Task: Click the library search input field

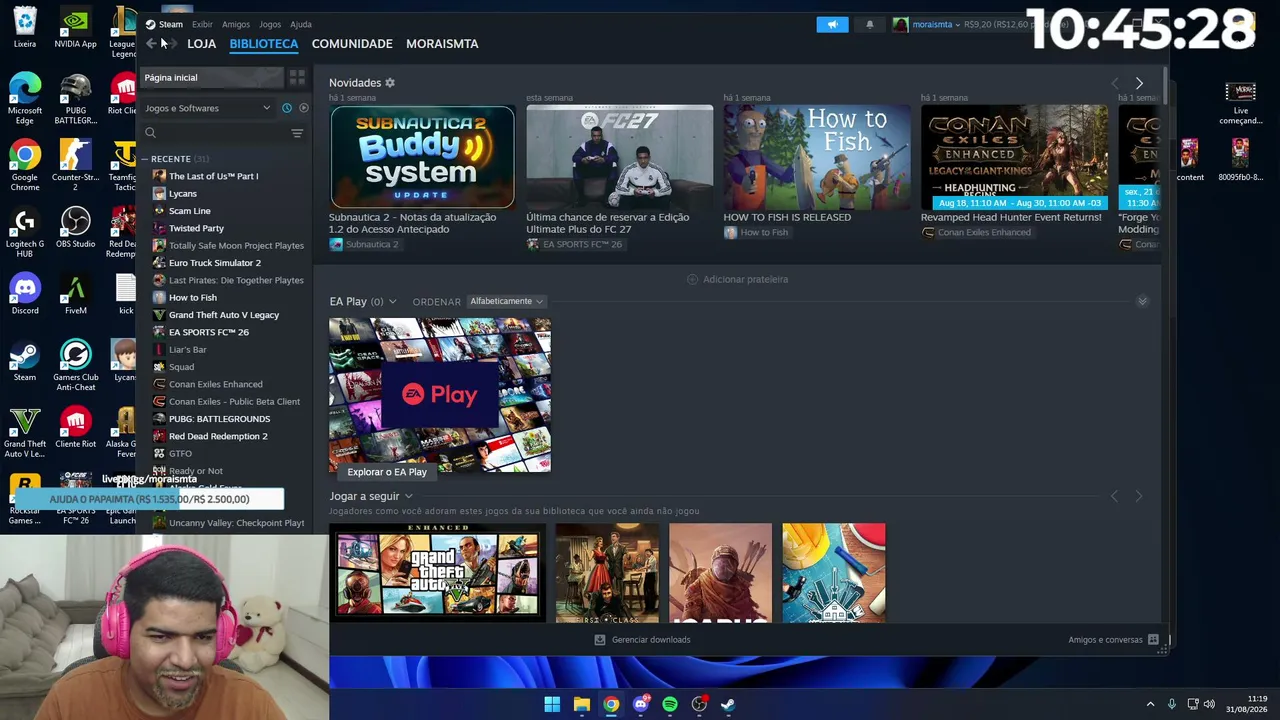Action: click(222, 133)
